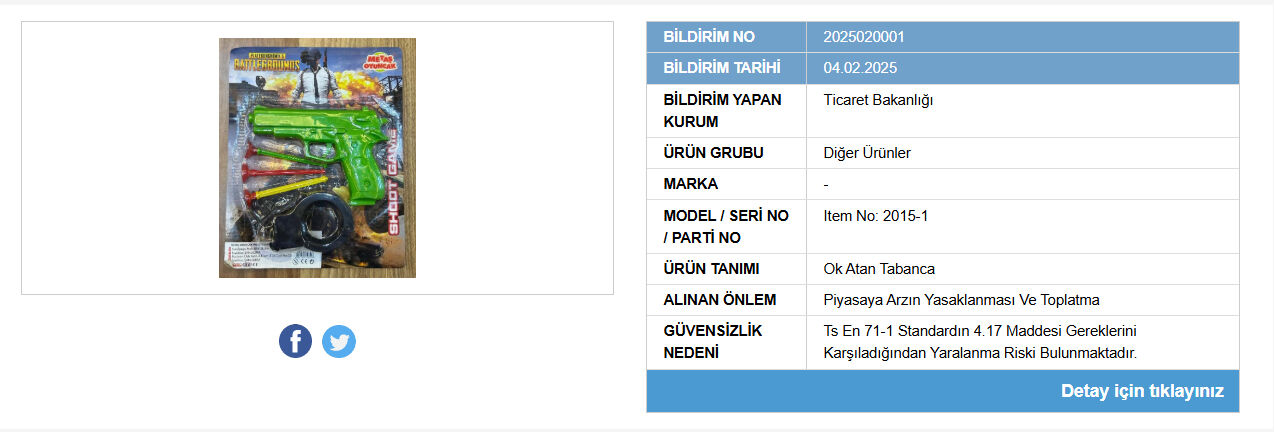The image size is (1274, 432).
Task: Share the product via Twitter icon
Action: [x=339, y=341]
